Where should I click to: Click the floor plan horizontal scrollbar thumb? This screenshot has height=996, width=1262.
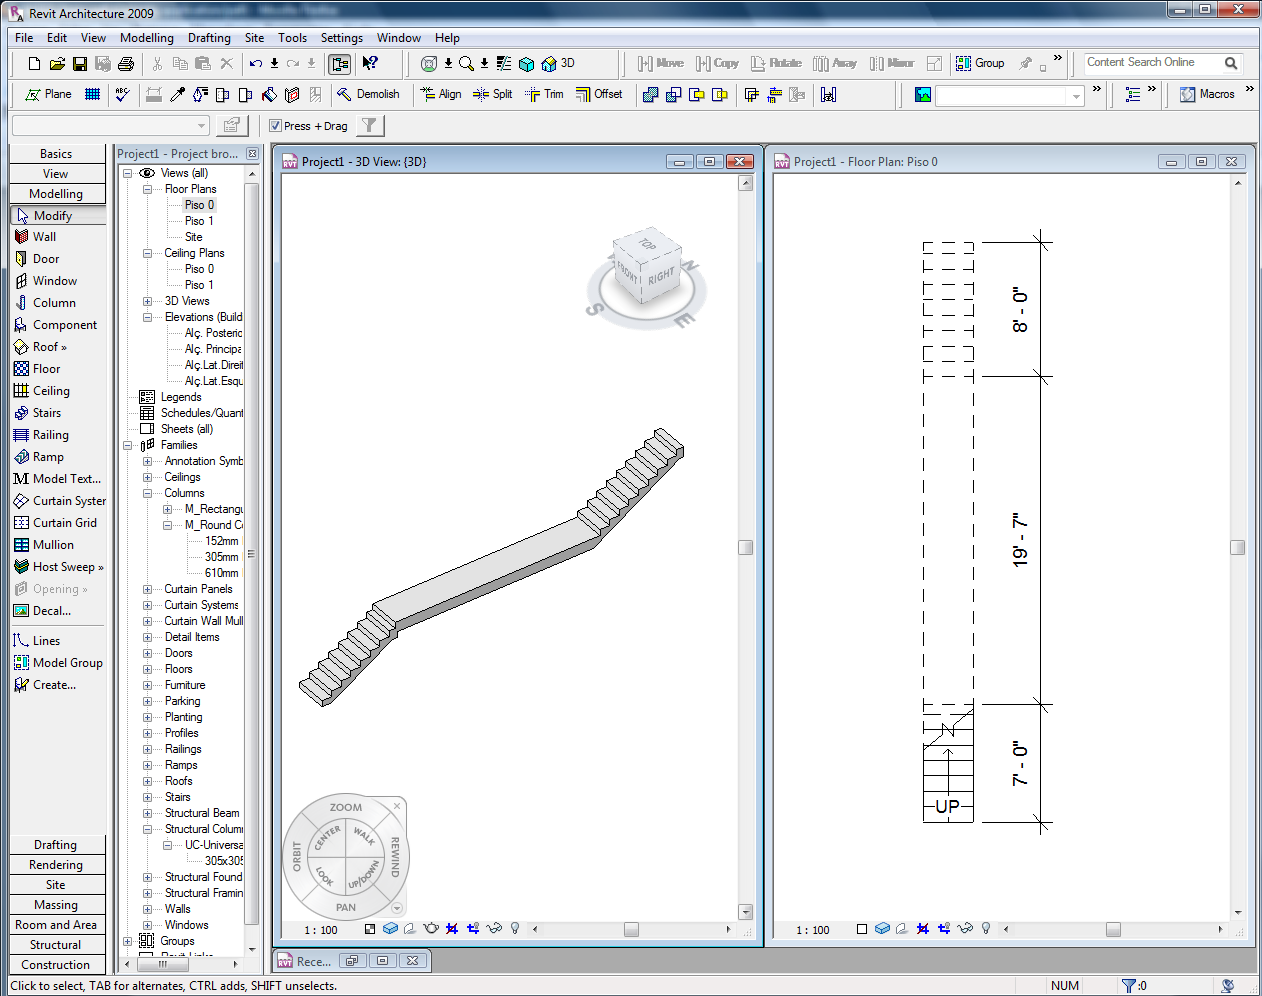1113,929
